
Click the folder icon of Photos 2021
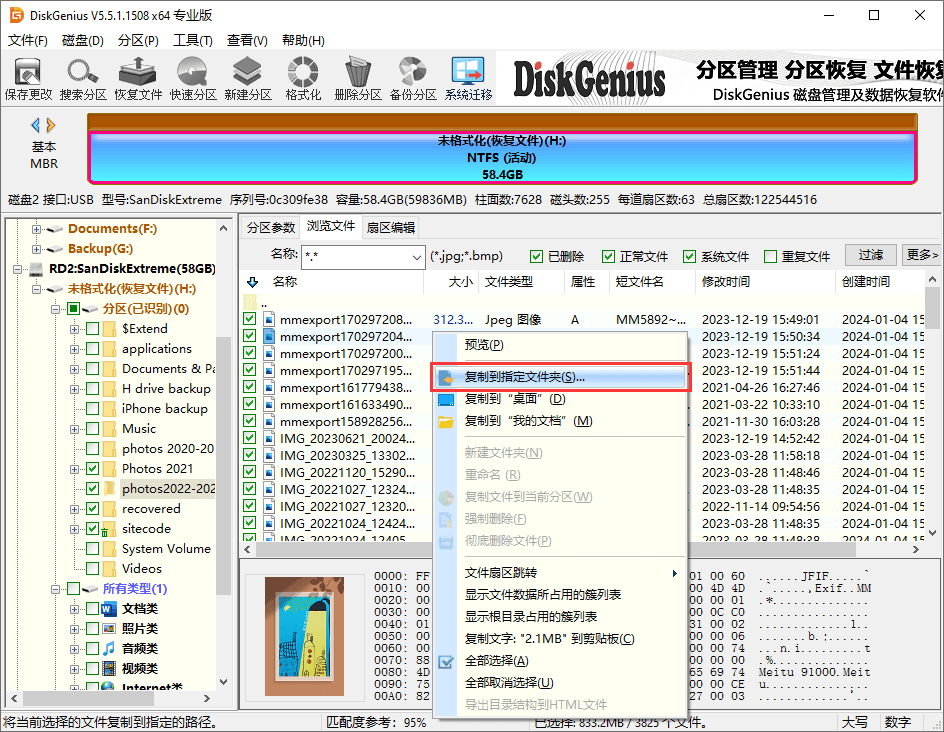pos(109,468)
